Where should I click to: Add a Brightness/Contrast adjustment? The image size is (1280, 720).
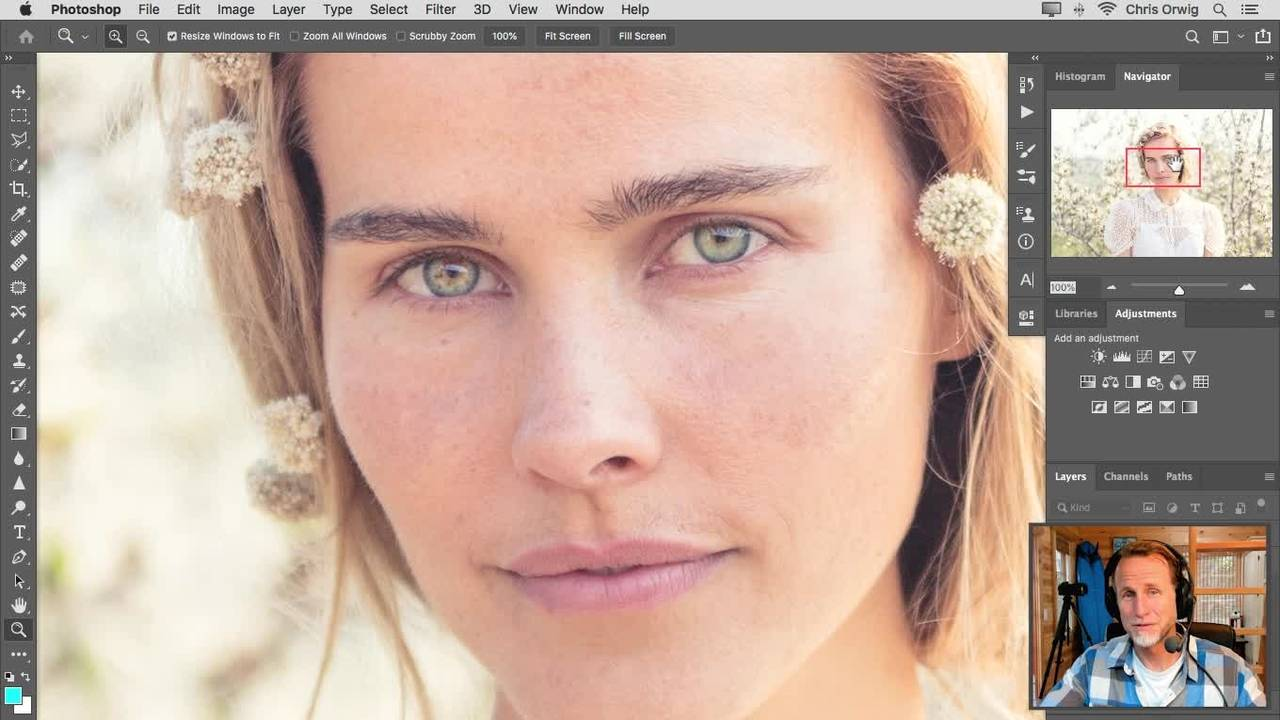pyautogui.click(x=1099, y=357)
